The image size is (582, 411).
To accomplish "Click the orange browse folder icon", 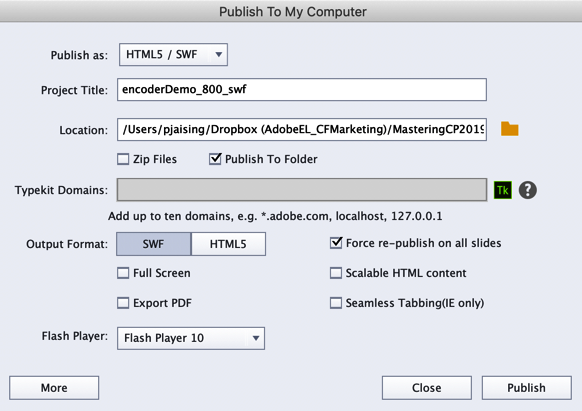I will (510, 129).
